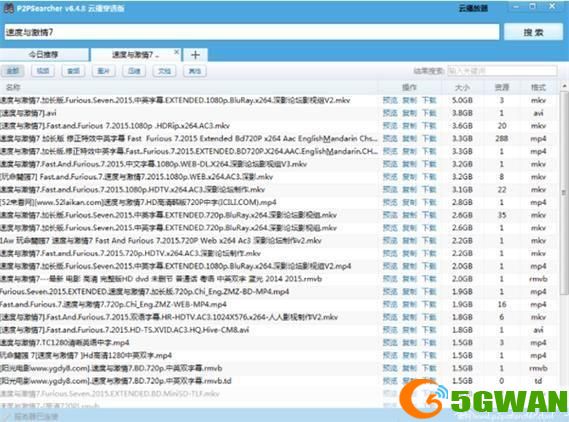Viewport: 569px width, 422px height.
Task: Click 预览 for the 3.3GB result with 288 sources
Action: coord(390,139)
